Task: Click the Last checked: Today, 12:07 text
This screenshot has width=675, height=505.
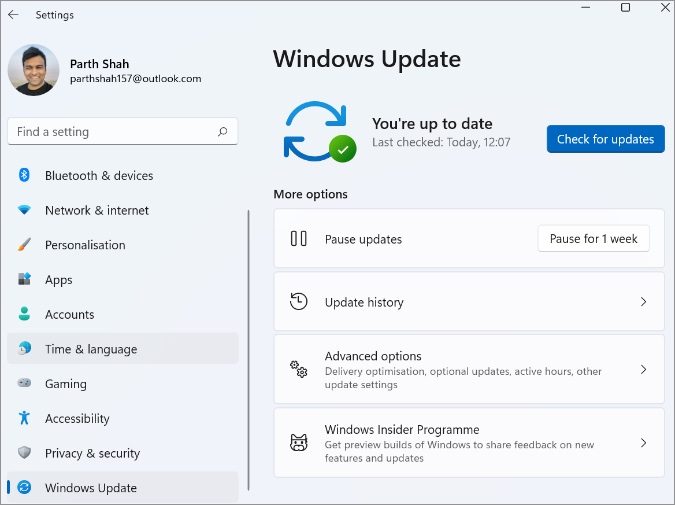Action: click(x=441, y=142)
